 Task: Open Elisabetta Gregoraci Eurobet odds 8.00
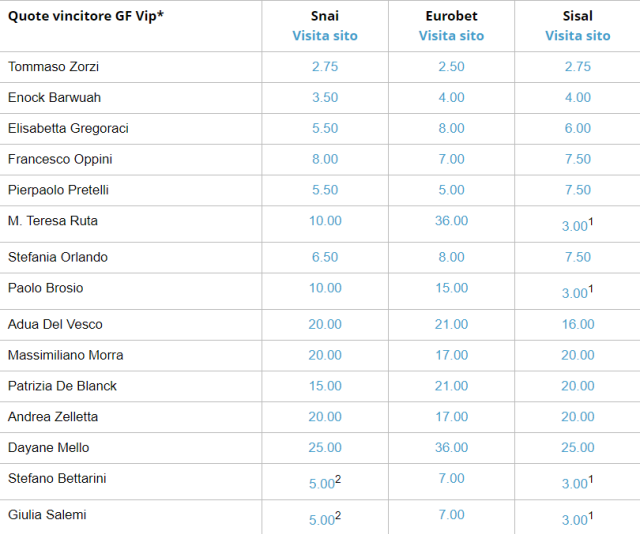(x=451, y=129)
